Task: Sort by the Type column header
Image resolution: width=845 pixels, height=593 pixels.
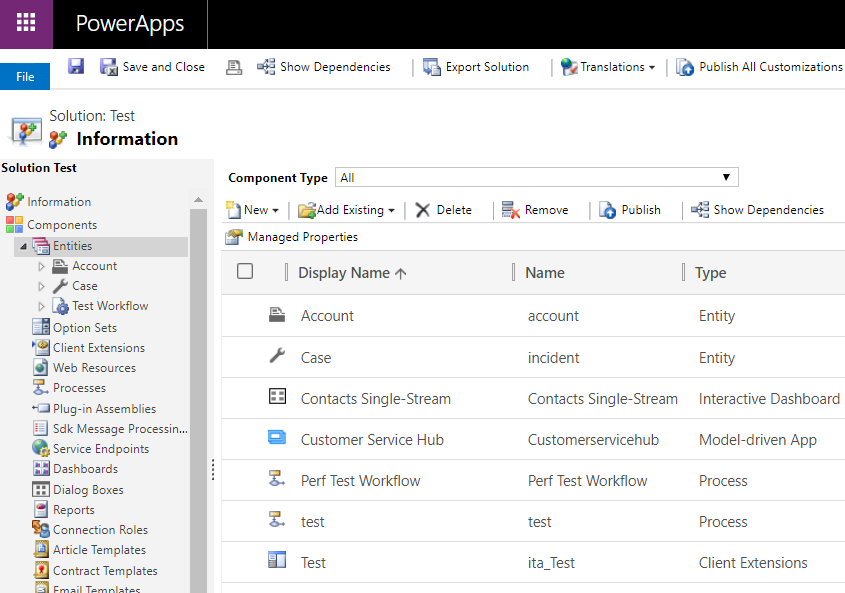Action: [710, 273]
